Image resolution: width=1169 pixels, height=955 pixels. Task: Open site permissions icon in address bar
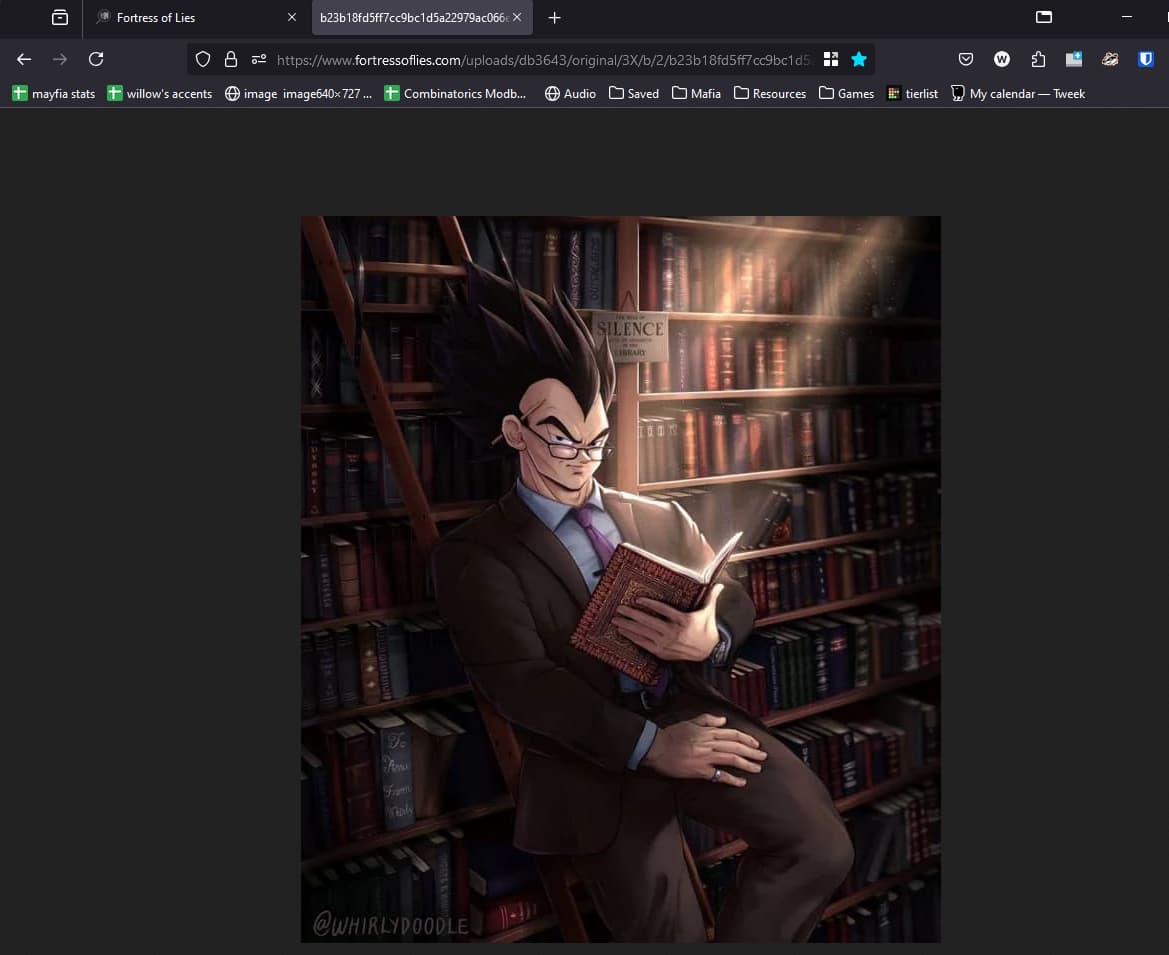259,60
